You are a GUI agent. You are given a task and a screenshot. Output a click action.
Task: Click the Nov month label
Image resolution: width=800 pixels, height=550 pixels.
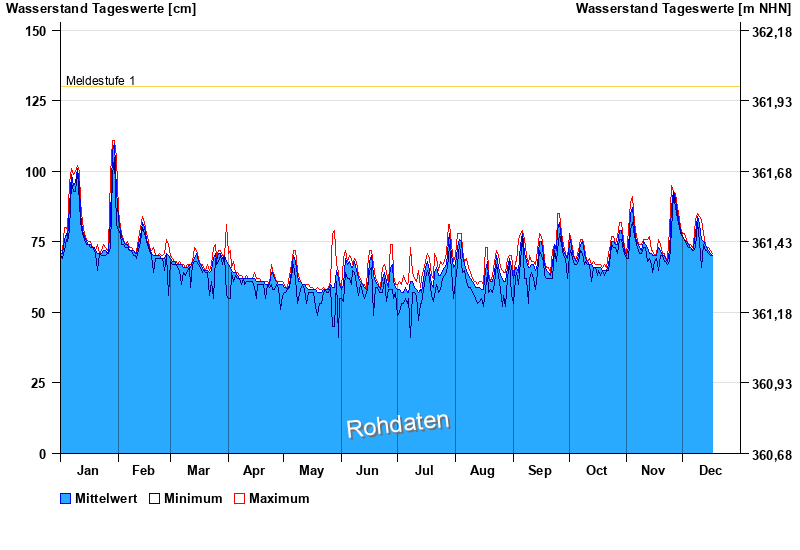click(x=653, y=470)
